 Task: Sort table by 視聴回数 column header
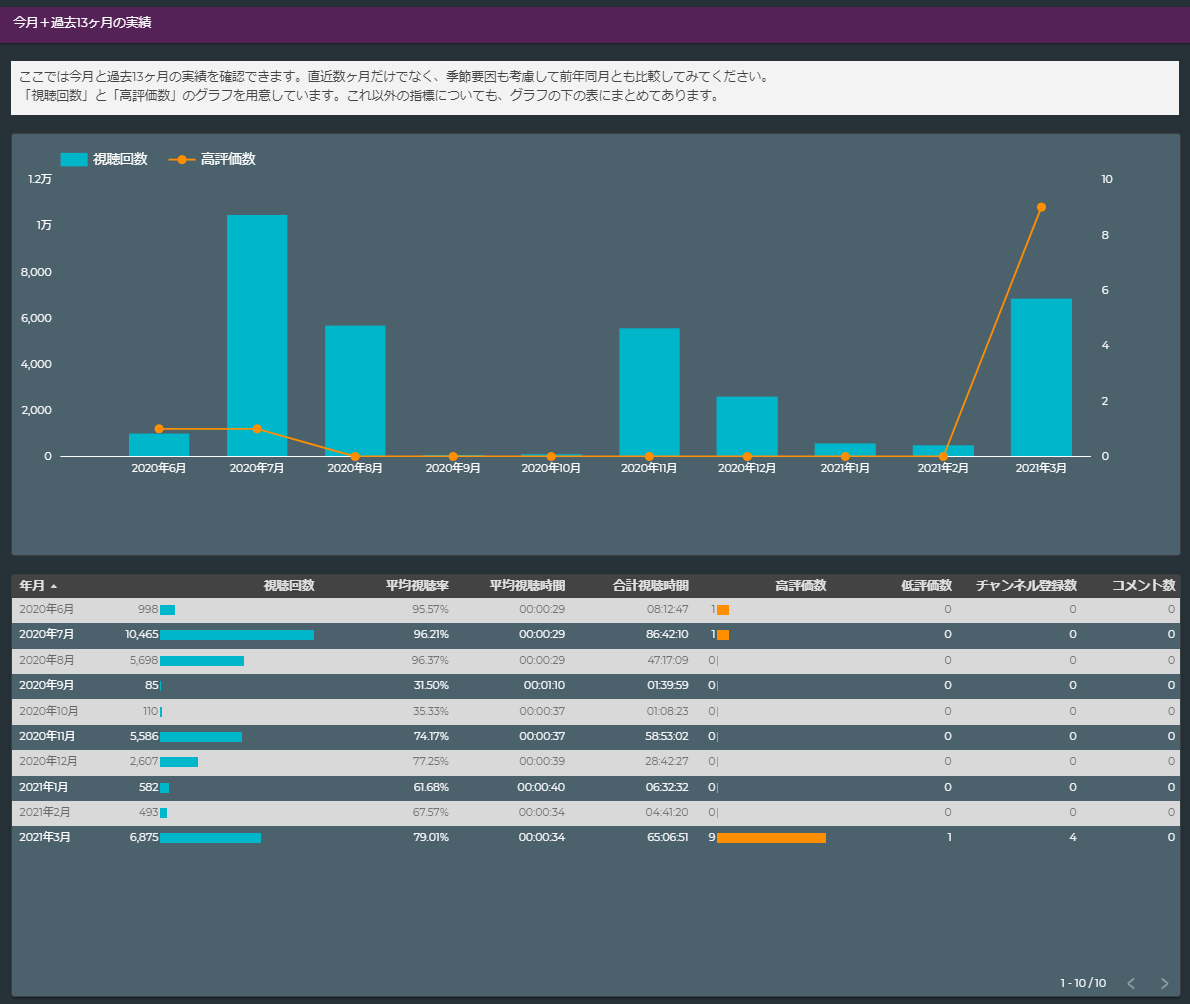point(289,586)
